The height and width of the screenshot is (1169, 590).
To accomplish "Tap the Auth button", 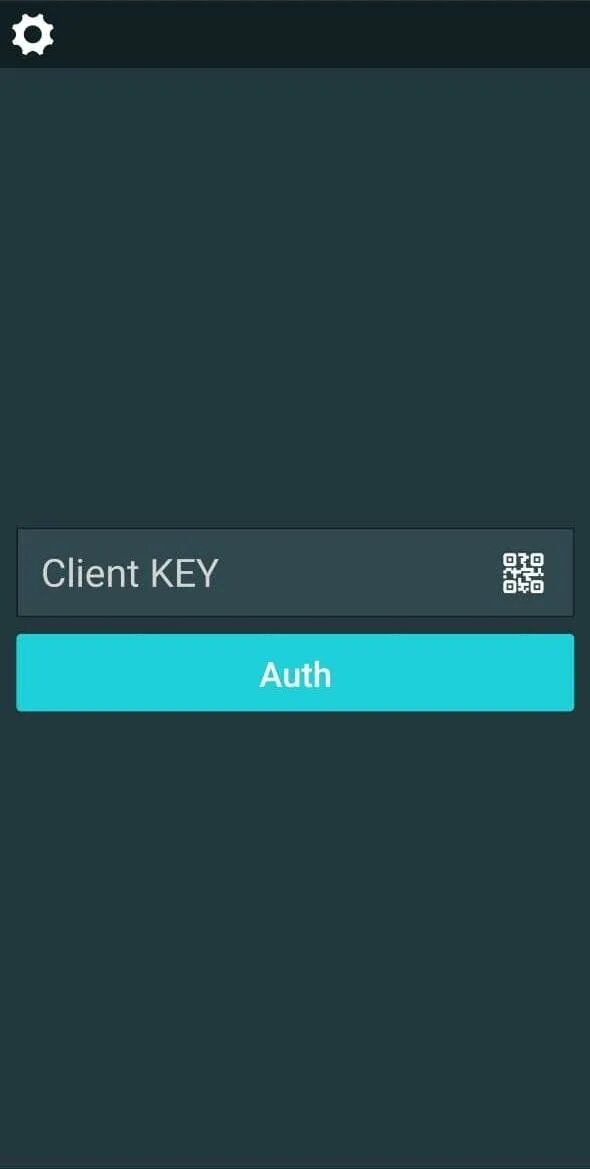I will [295, 672].
